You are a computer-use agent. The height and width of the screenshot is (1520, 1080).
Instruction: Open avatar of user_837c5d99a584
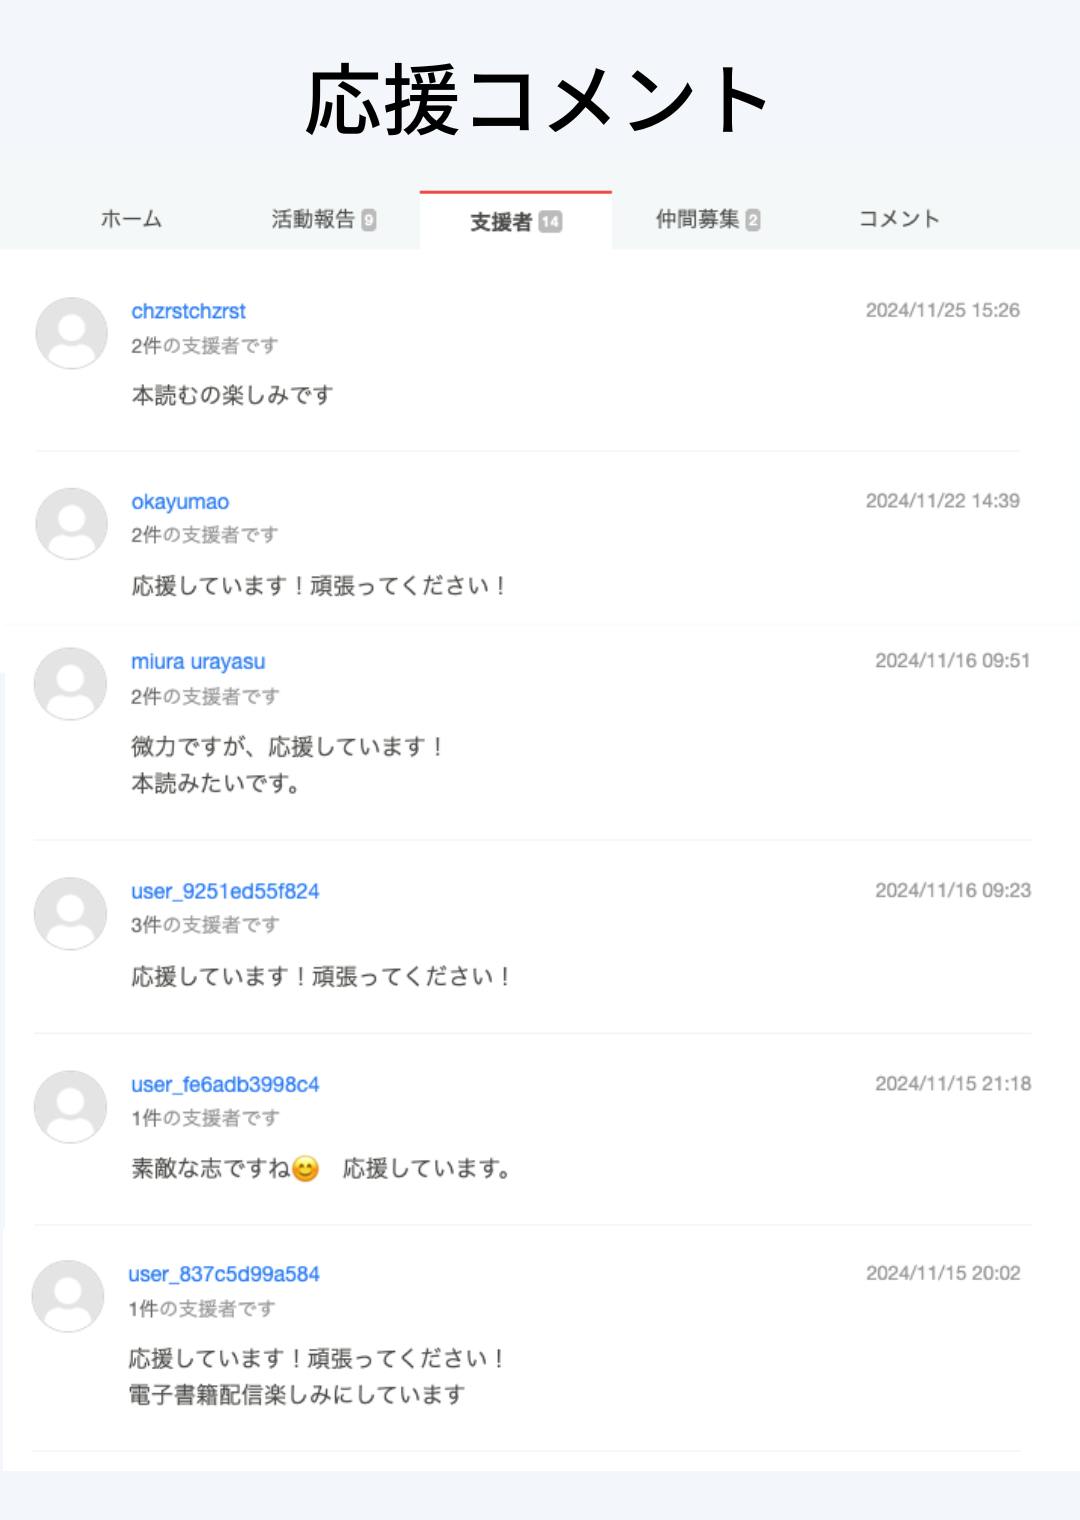coord(68,1296)
